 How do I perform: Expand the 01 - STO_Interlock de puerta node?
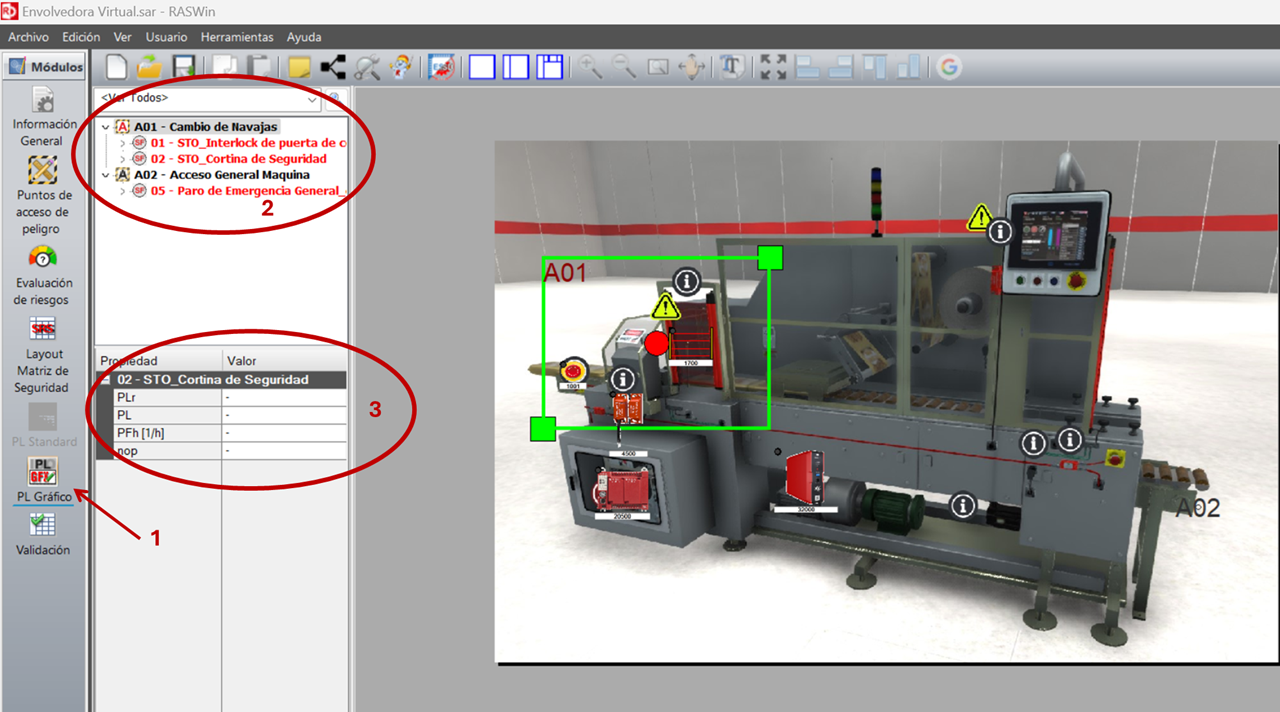coord(123,143)
